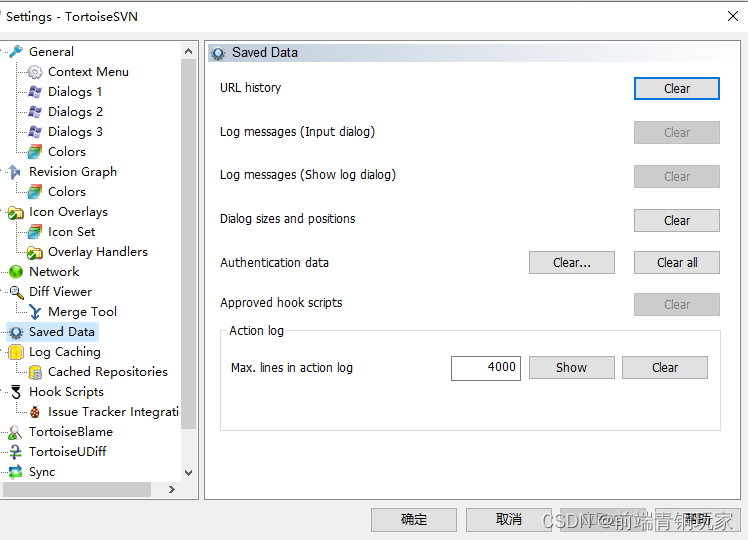
Task: Show the action log
Action: (571, 368)
